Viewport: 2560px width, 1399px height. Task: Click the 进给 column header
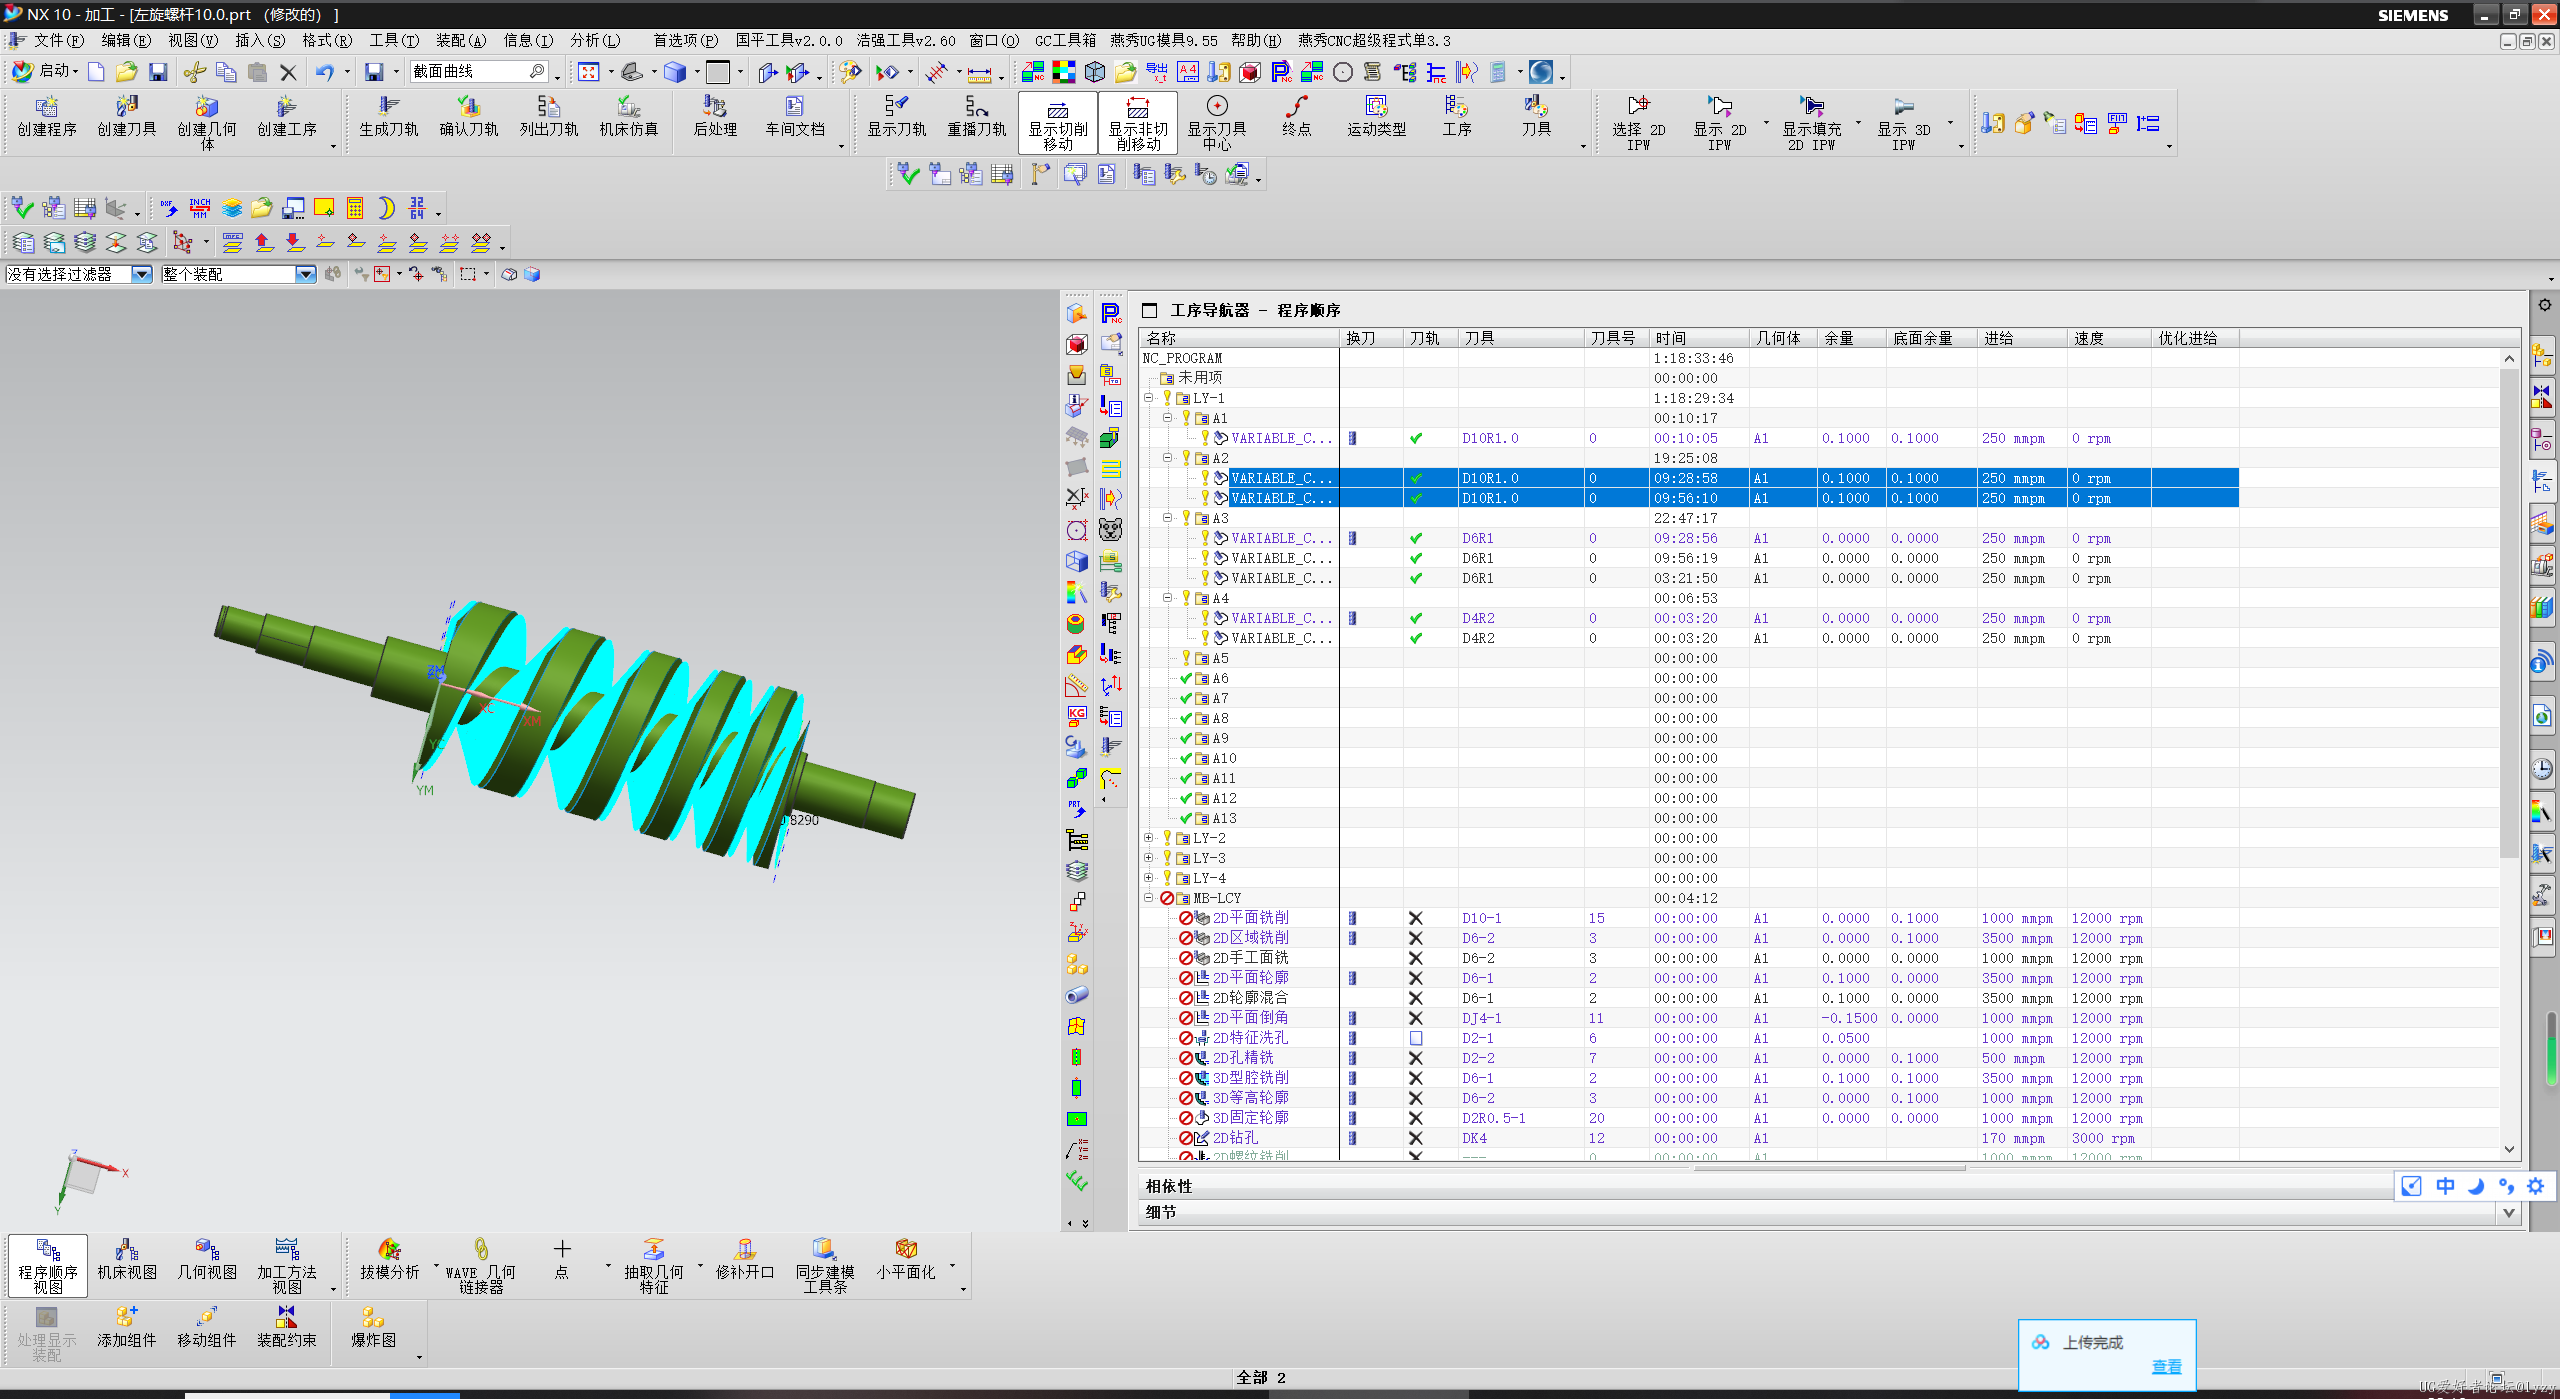pyautogui.click(x=2021, y=338)
